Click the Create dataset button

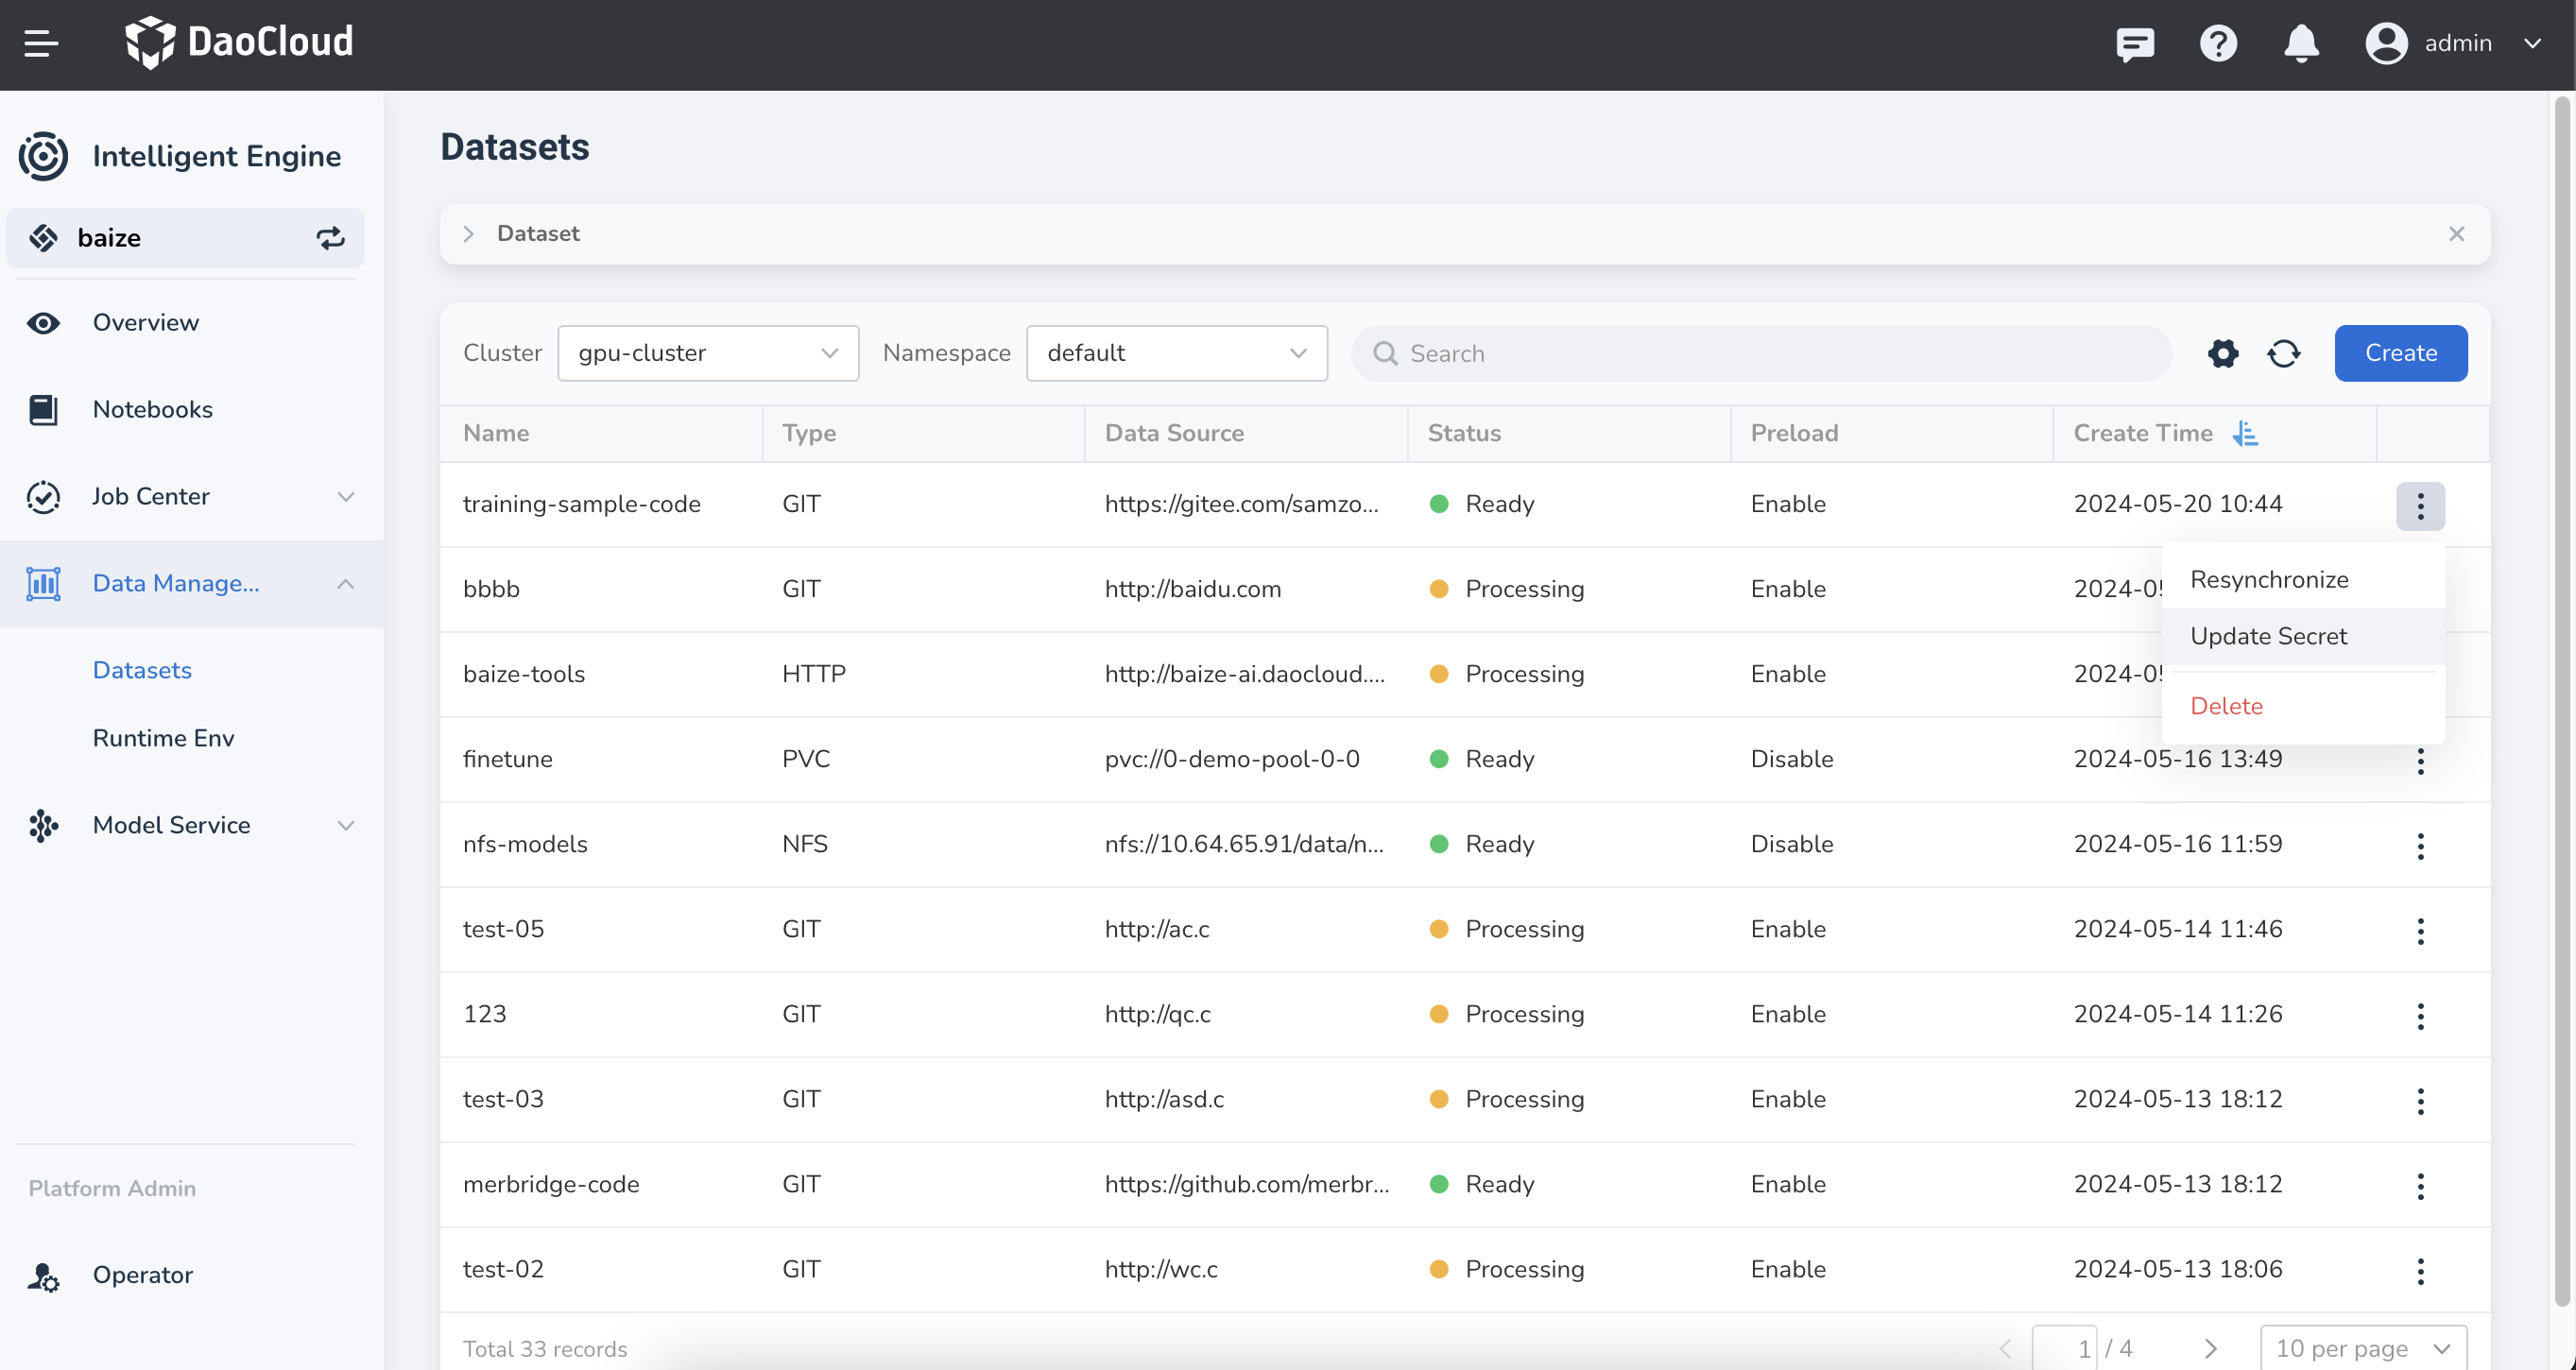click(x=2400, y=352)
